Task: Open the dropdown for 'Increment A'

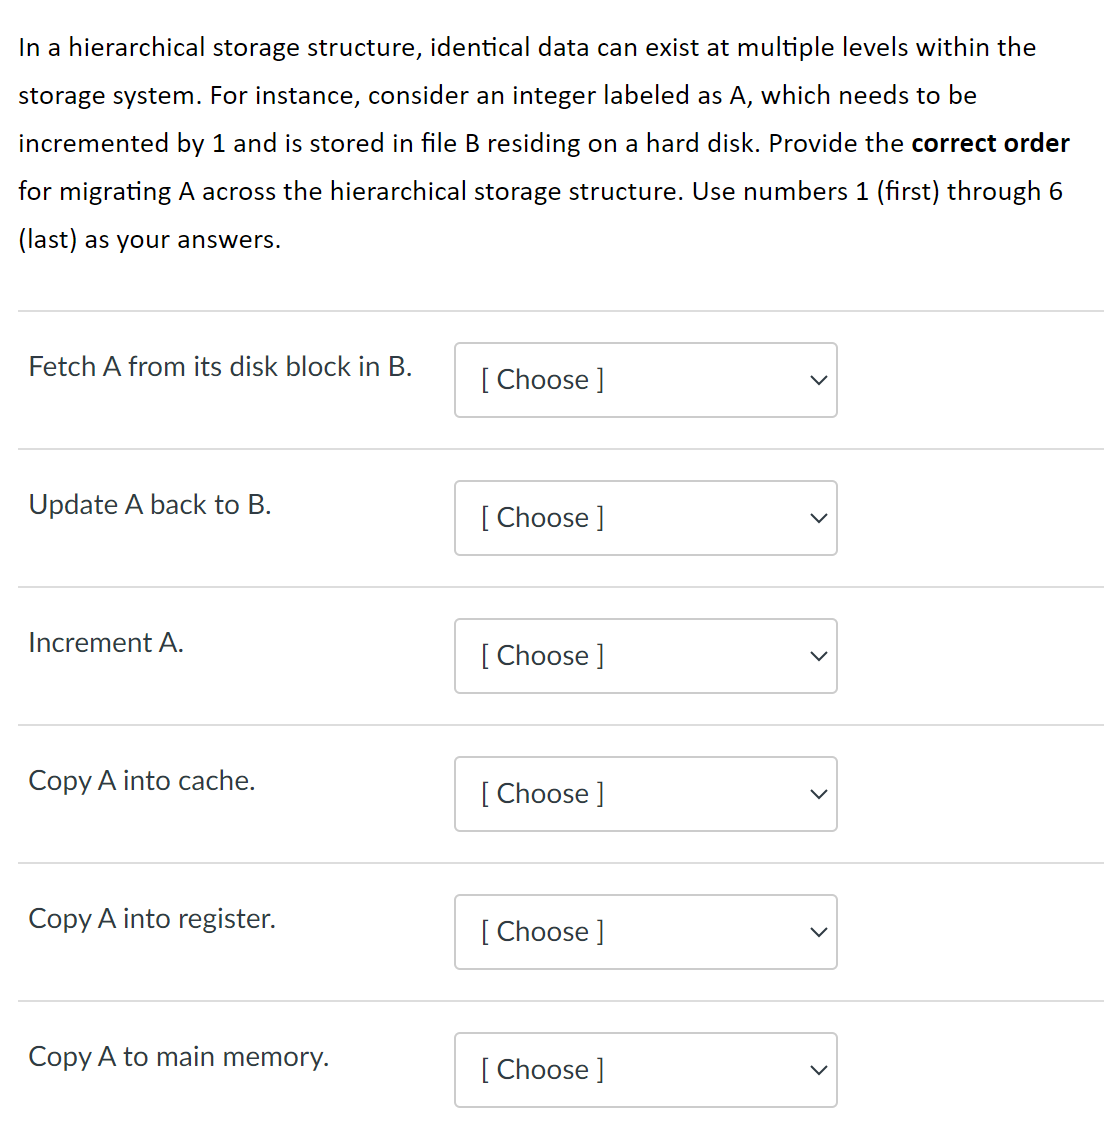Action: tap(645, 656)
